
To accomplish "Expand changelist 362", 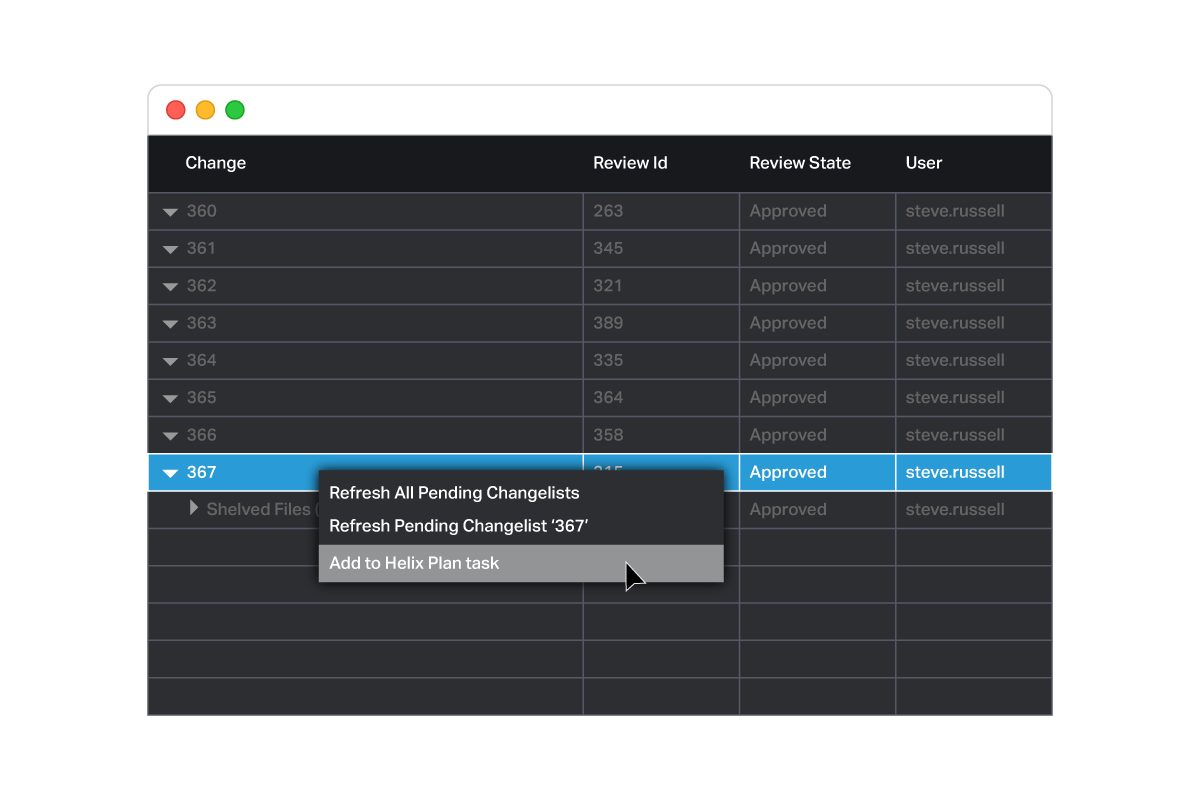I will point(170,285).
